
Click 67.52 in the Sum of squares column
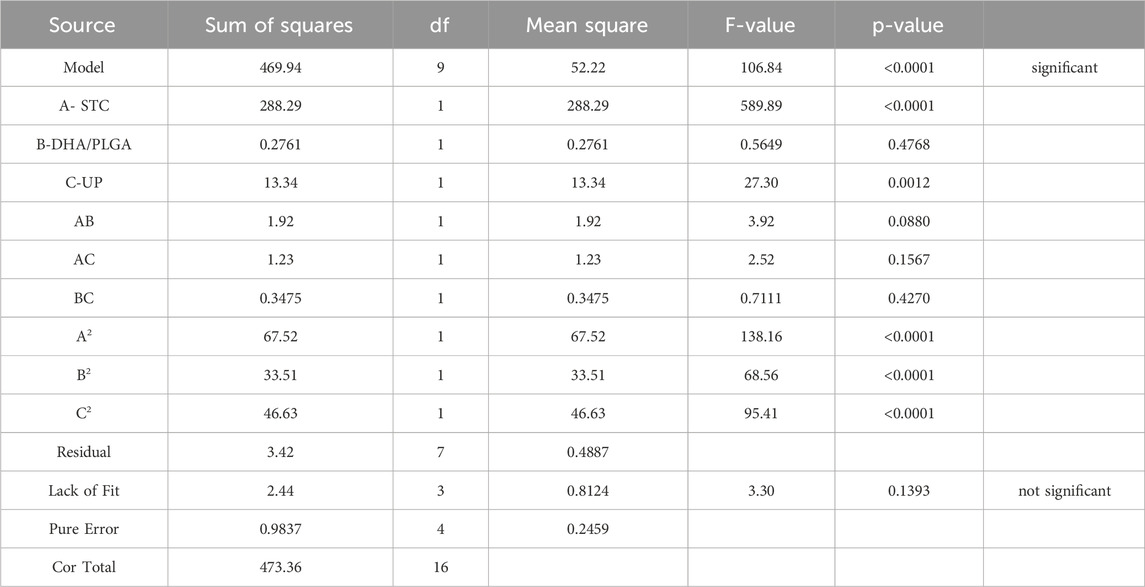[280, 337]
